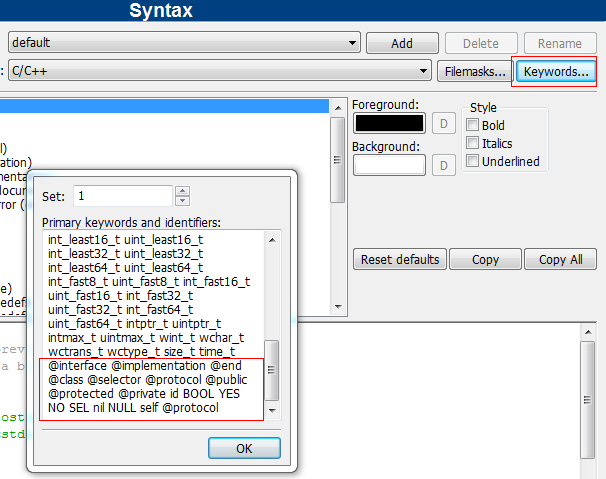Pick the black Foreground color swatch
This screenshot has height=479, width=606.
pos(389,123)
